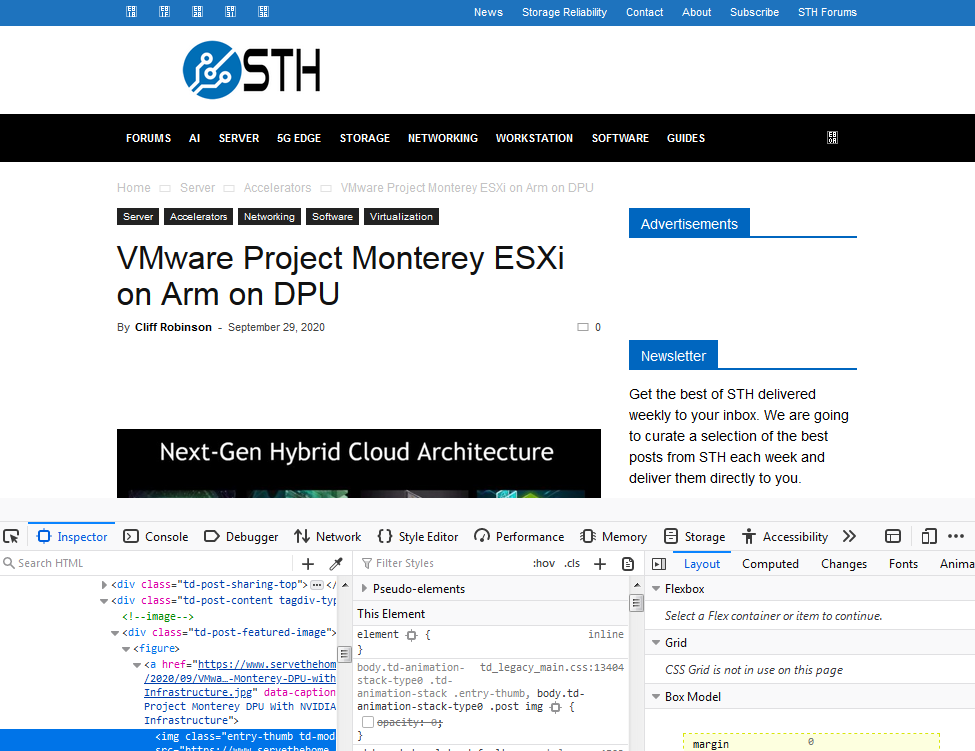975x751 pixels.
Task: Open the NETWORKING navigation menu item
Action: click(x=443, y=138)
